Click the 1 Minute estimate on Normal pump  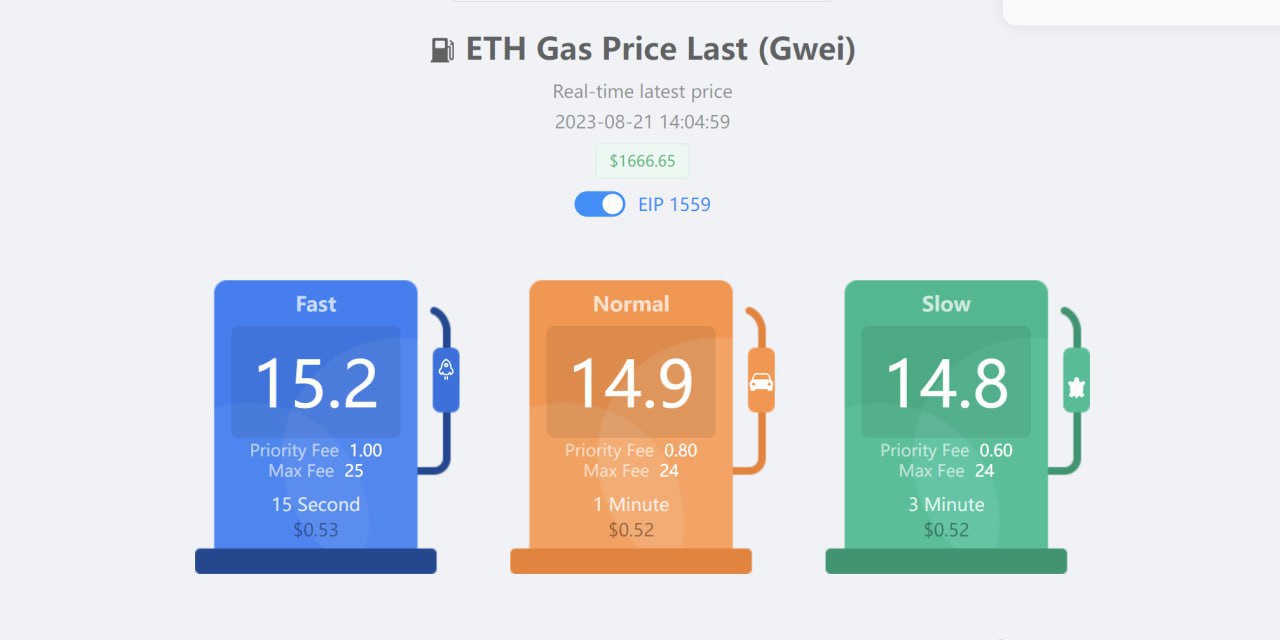[631, 504]
